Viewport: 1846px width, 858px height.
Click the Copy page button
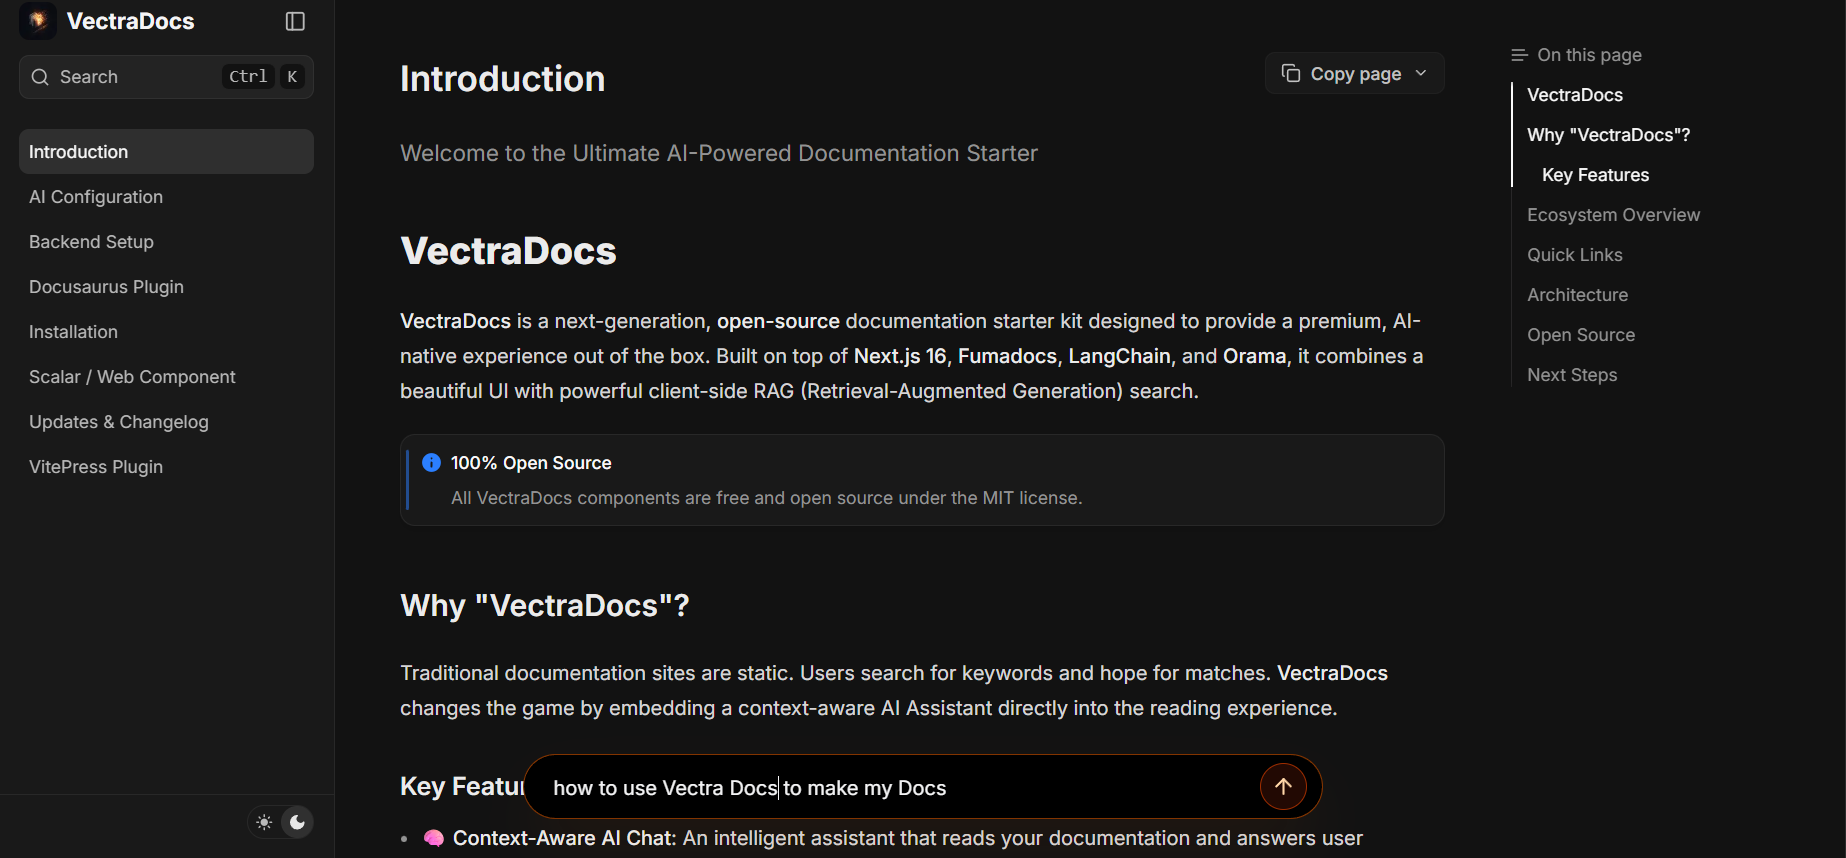[x=1354, y=73]
